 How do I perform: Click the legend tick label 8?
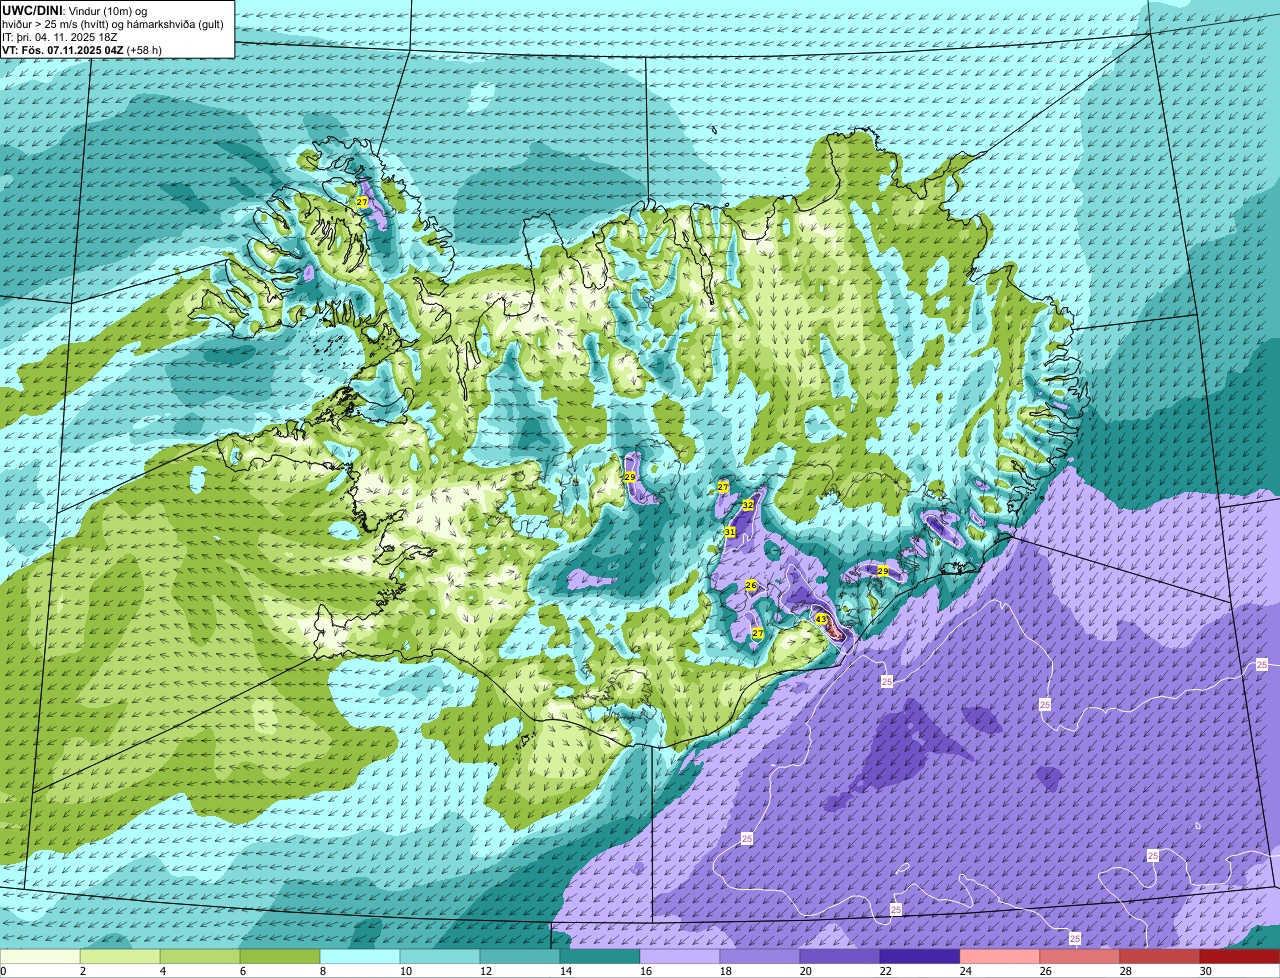(322, 971)
